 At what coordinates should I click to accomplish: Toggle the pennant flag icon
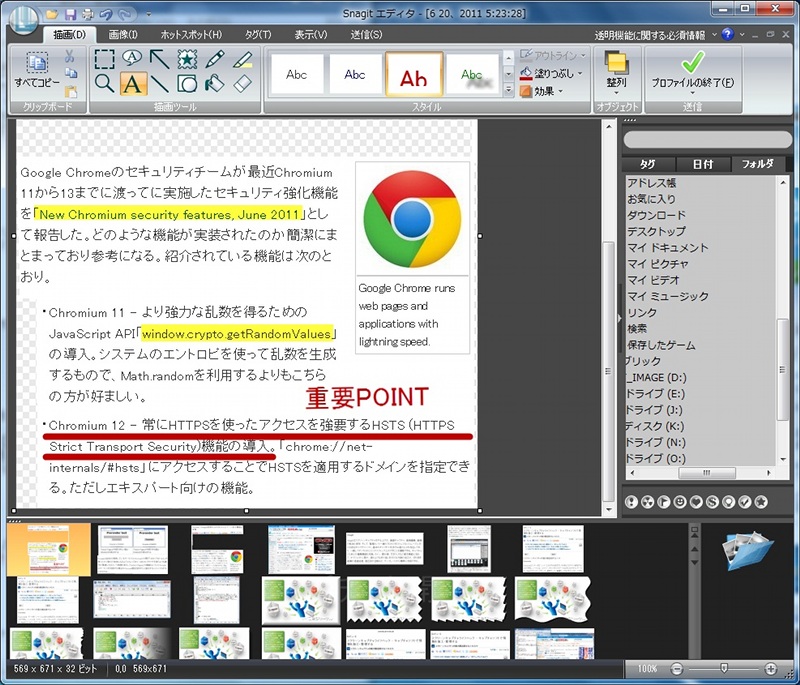tap(664, 502)
